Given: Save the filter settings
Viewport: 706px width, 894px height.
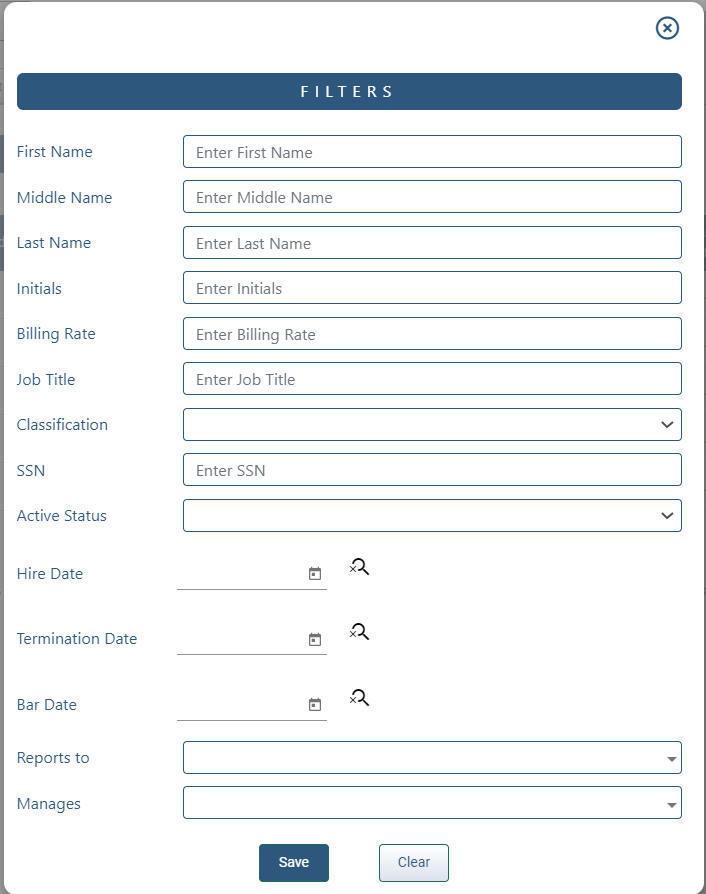Looking at the screenshot, I should click(294, 863).
